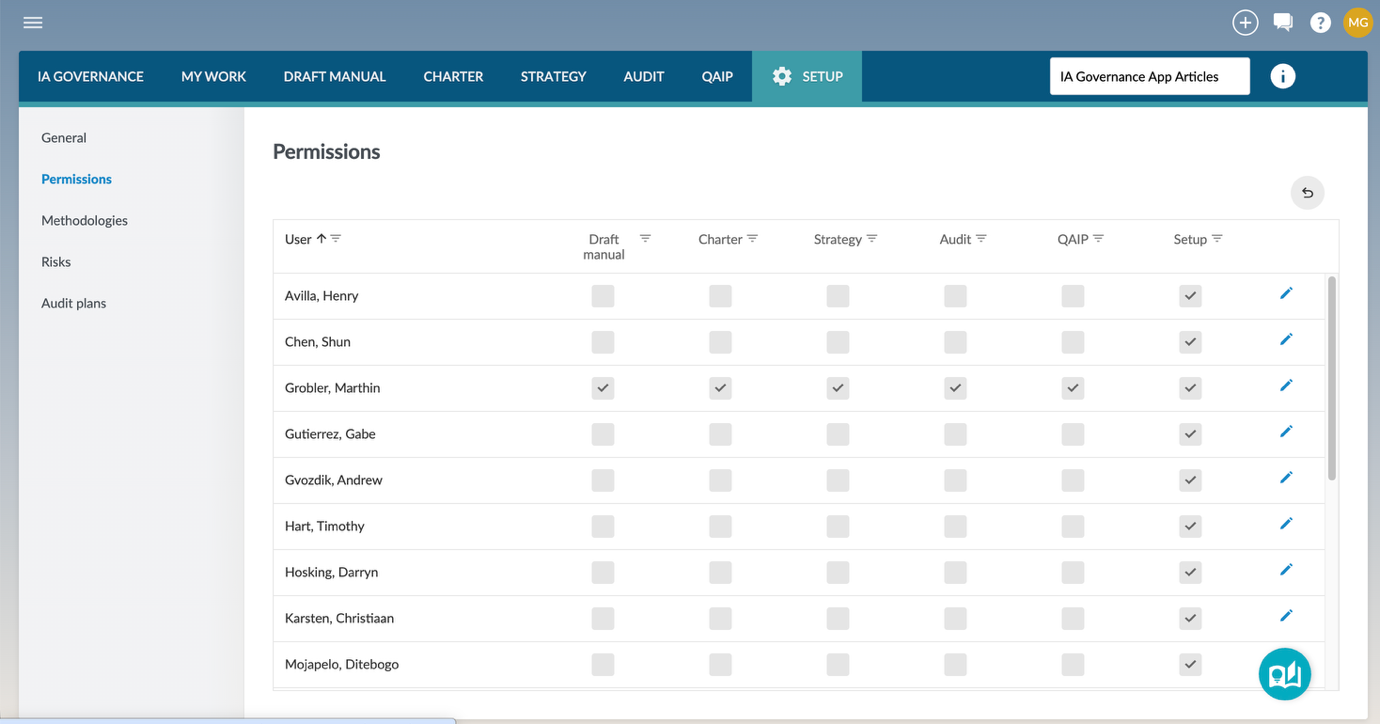Screen dimensions: 1380x724
Task: Toggle Setup checkbox for Chen, Shun
Action: (1190, 342)
